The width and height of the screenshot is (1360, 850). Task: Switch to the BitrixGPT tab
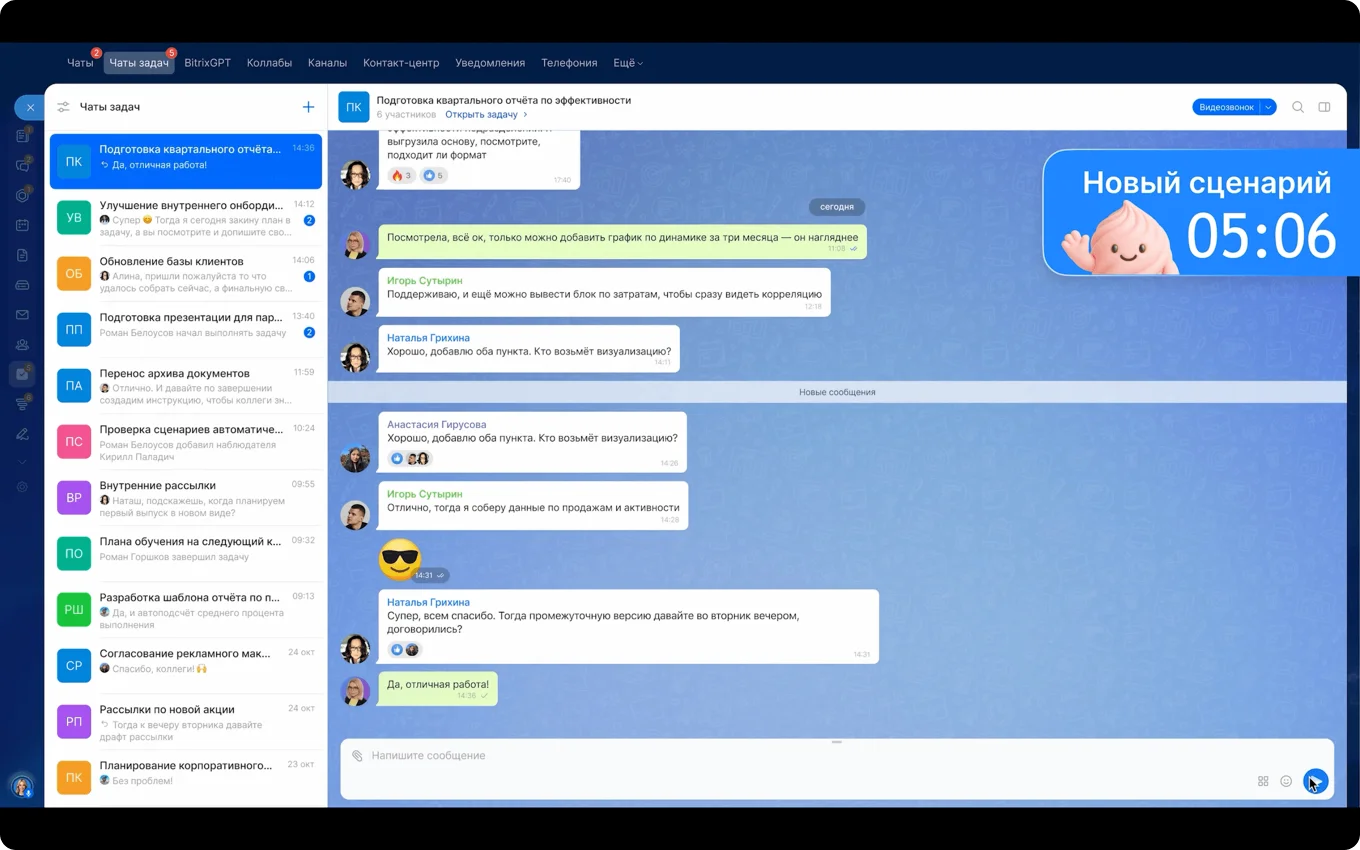[207, 63]
